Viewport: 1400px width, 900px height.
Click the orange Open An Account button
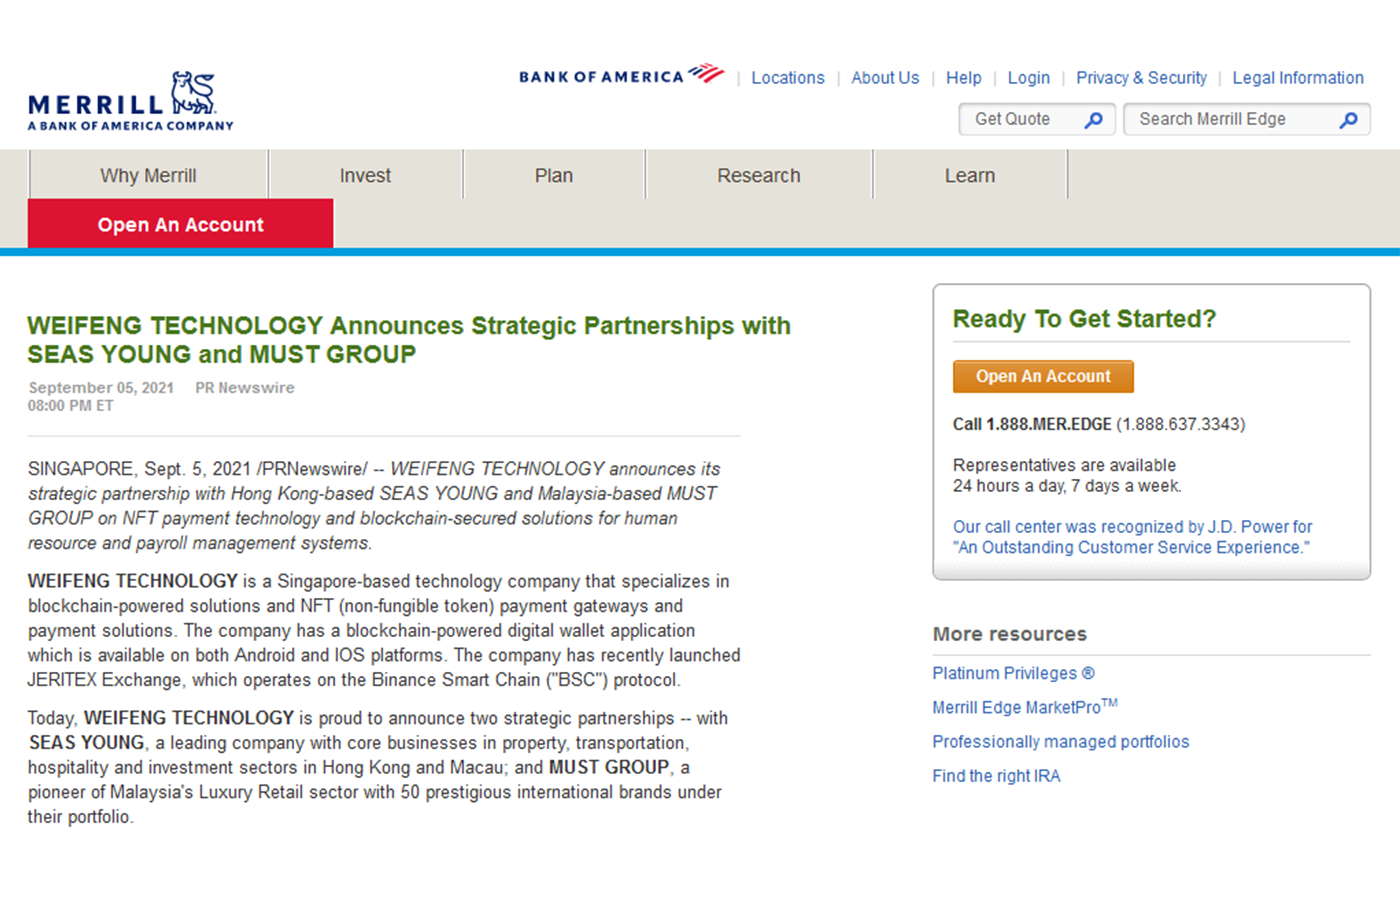pos(1043,376)
